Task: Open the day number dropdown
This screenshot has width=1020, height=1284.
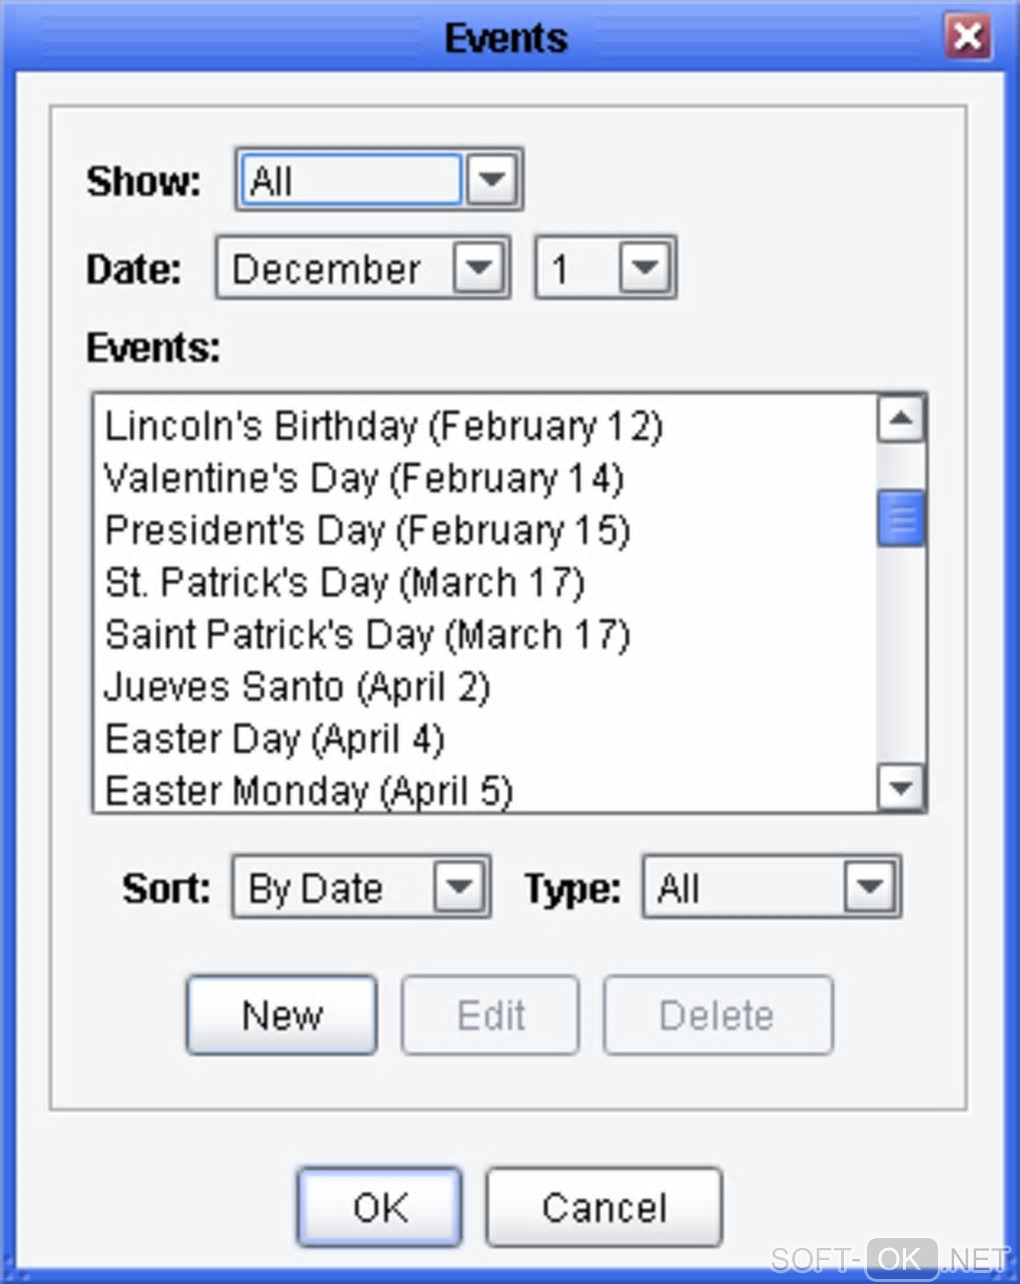Action: (x=644, y=268)
